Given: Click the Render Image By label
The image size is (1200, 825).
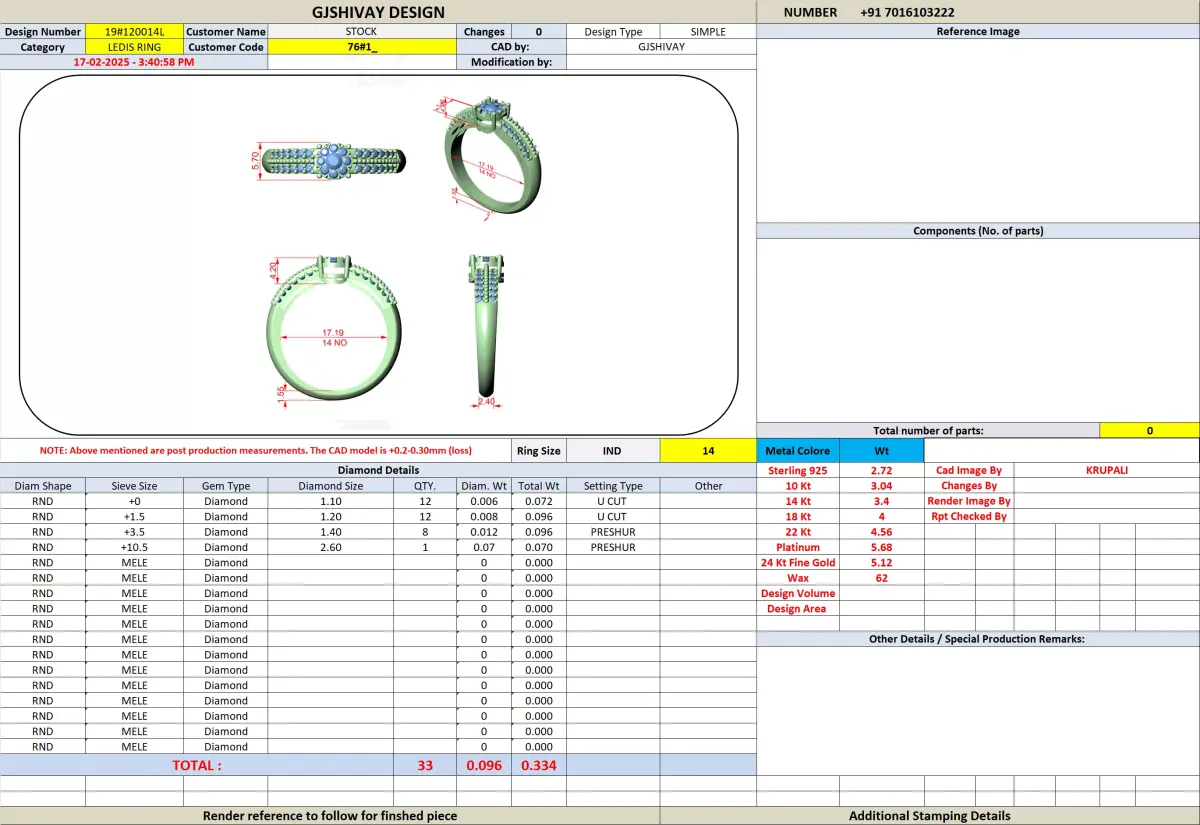Looking at the screenshot, I should pyautogui.click(x=968, y=501).
